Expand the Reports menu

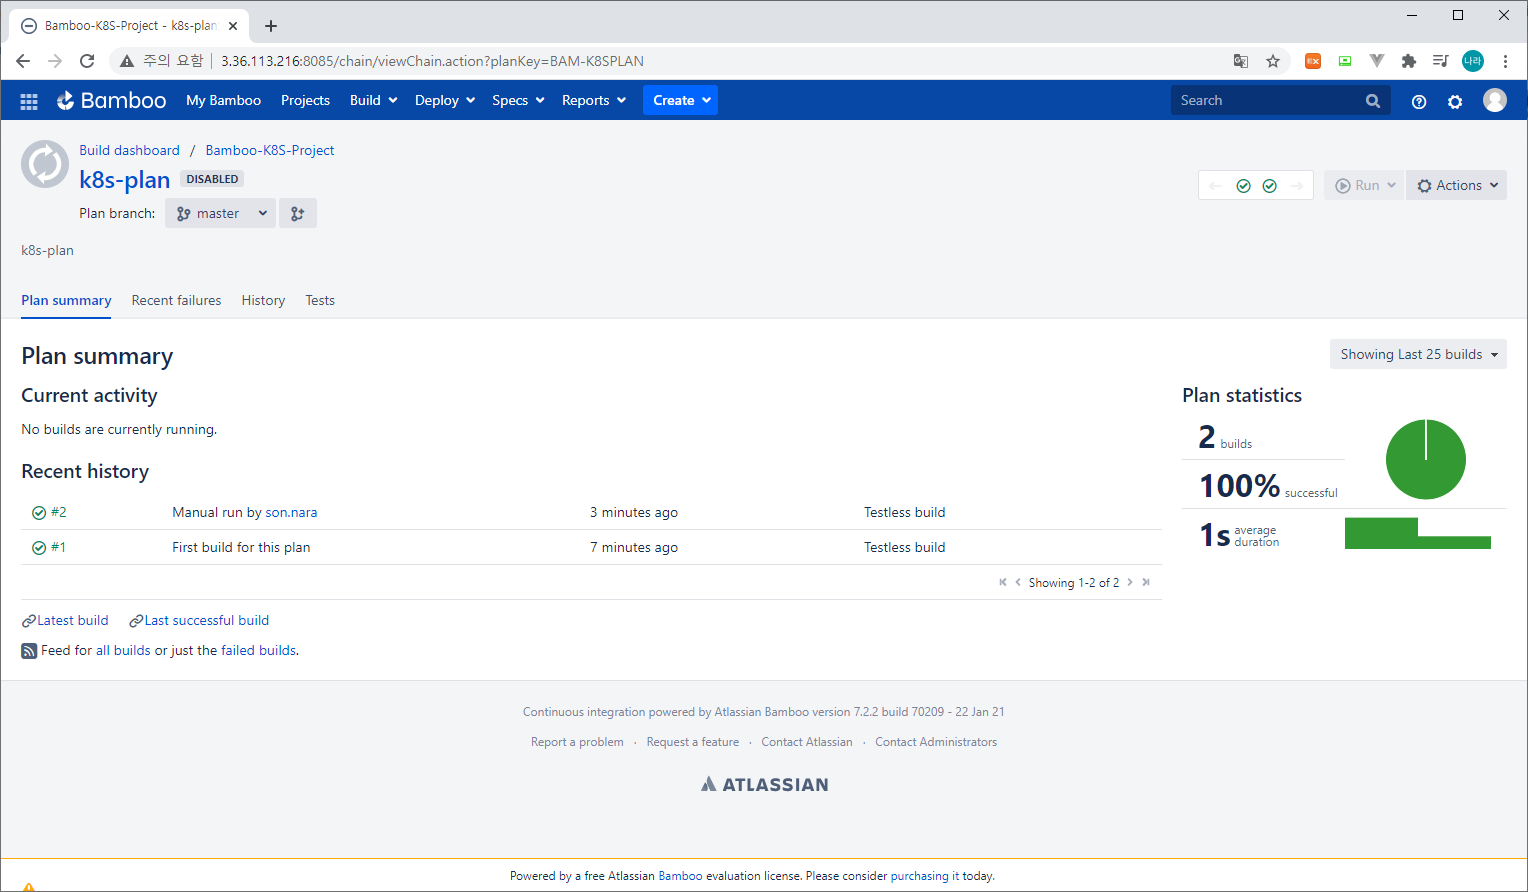pos(594,100)
